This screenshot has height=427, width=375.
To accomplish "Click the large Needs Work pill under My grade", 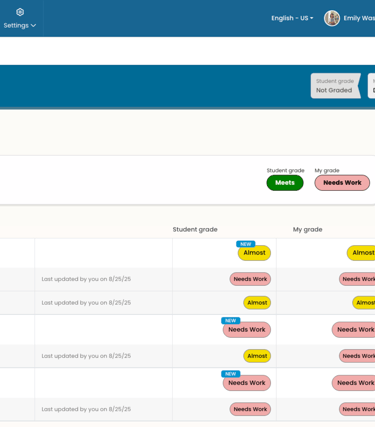I will click(x=342, y=183).
